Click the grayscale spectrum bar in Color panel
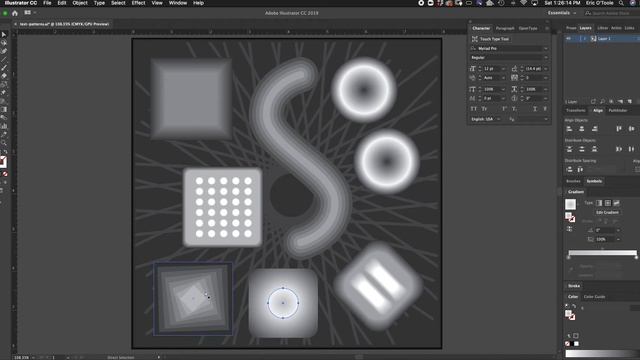This screenshot has width=640, height=360. [602, 353]
